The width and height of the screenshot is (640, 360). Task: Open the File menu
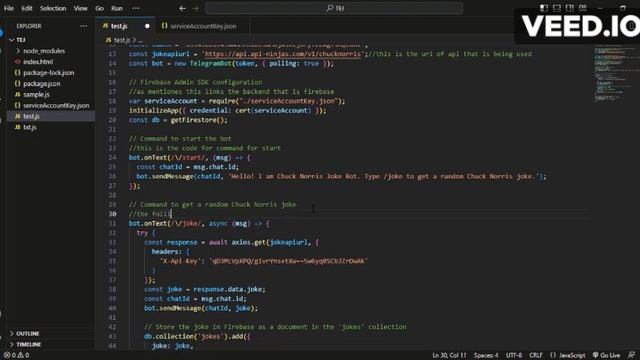tap(9, 8)
